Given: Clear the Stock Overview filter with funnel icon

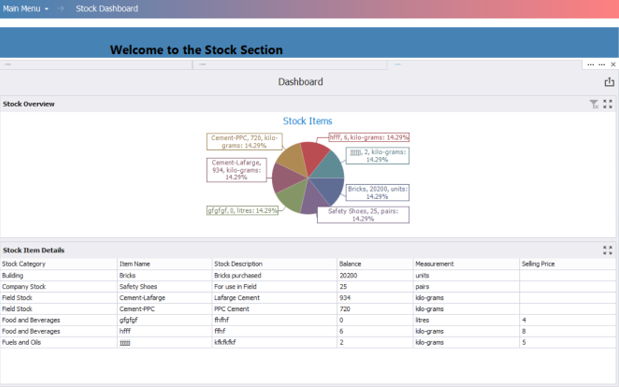Looking at the screenshot, I should point(594,104).
